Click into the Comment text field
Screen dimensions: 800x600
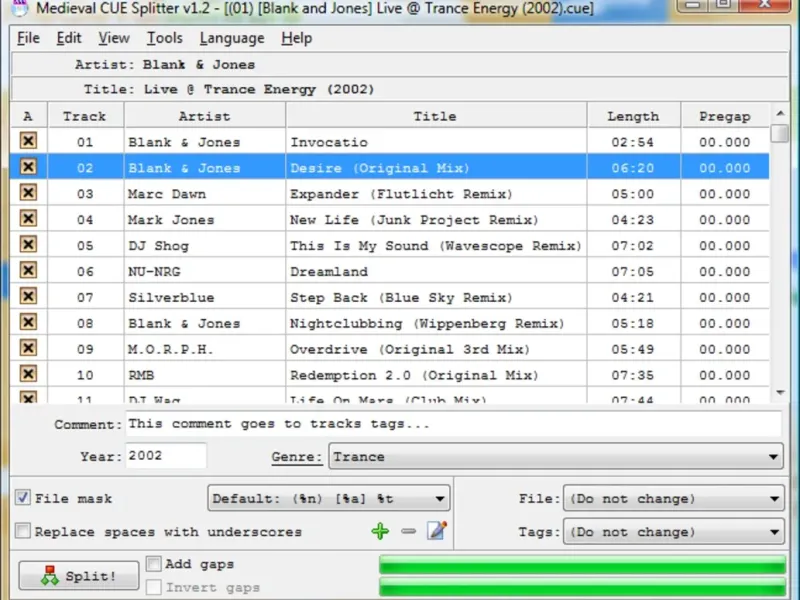click(453, 424)
